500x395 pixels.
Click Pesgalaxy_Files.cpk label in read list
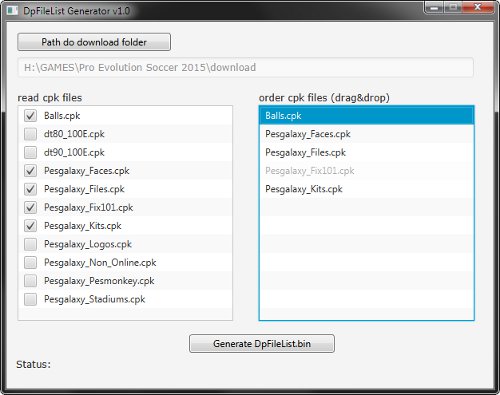click(x=84, y=189)
